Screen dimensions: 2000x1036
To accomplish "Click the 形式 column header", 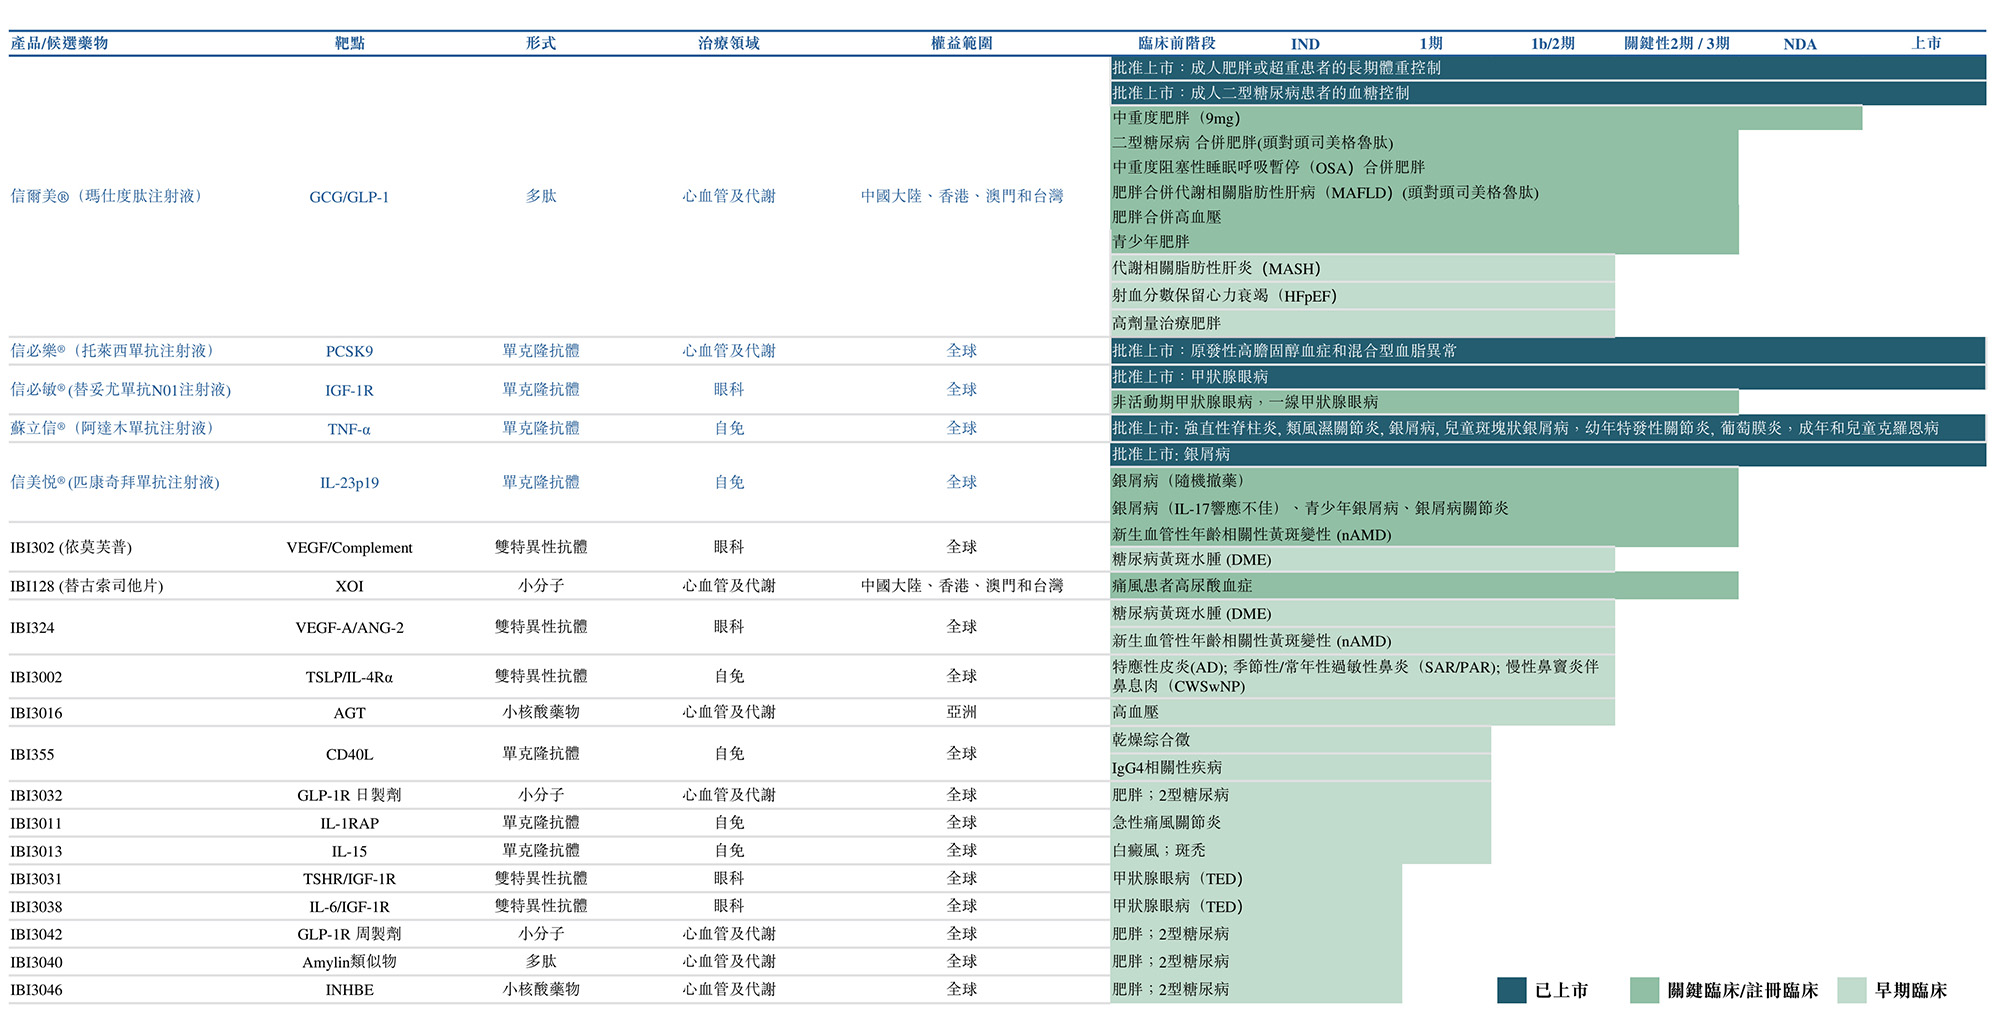I will [541, 43].
